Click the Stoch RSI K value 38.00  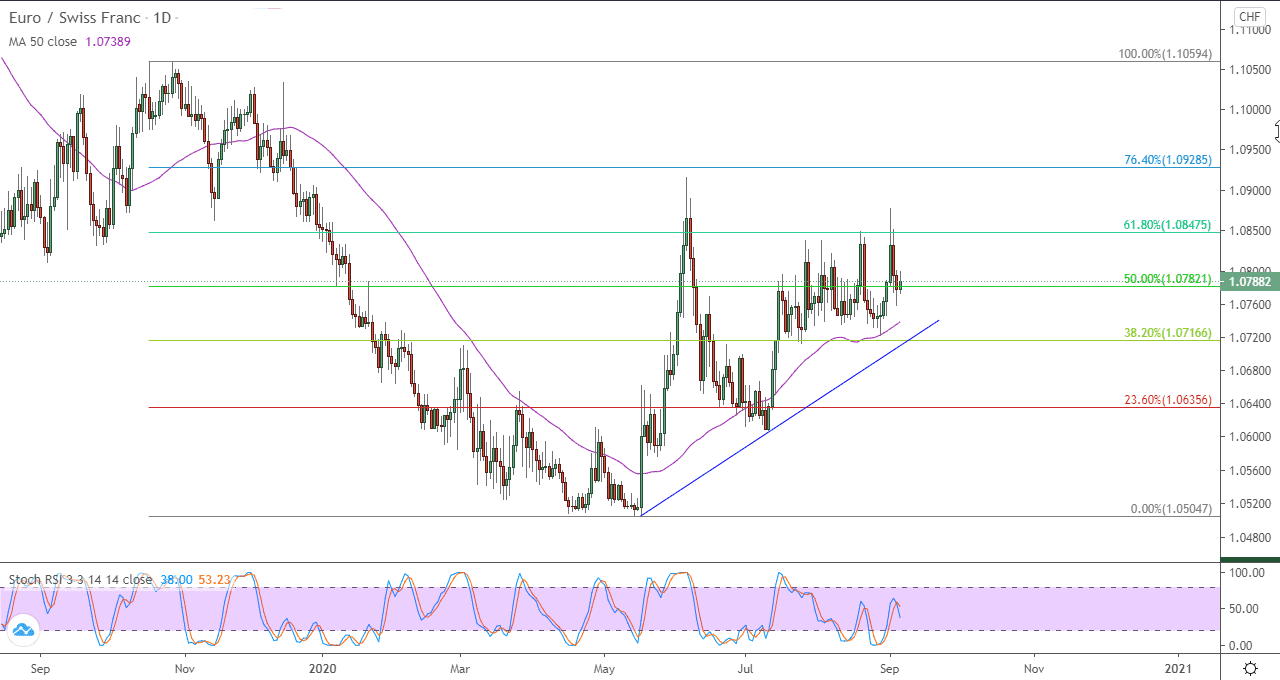pos(178,579)
